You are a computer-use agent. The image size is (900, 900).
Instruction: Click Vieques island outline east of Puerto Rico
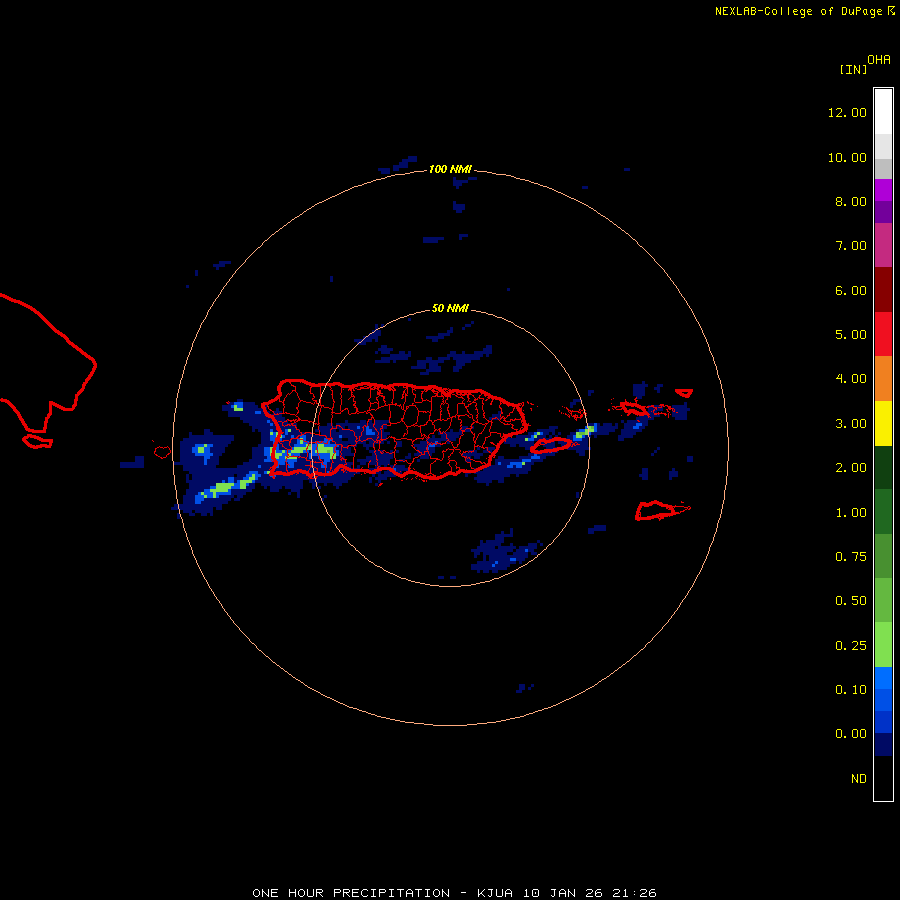pos(550,445)
